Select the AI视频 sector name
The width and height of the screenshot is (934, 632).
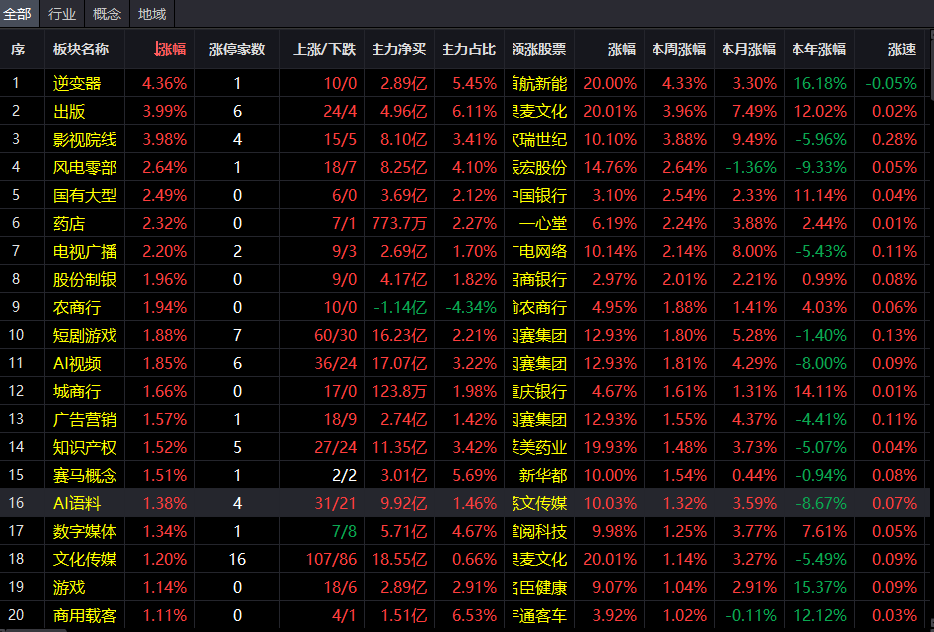77,363
